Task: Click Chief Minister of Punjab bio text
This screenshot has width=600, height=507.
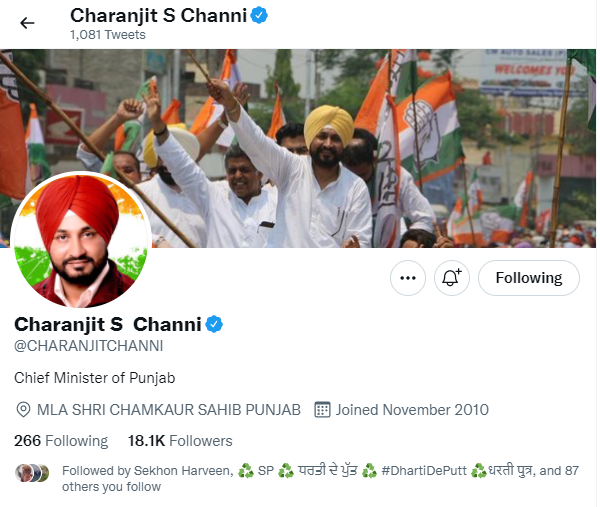Action: tap(95, 378)
